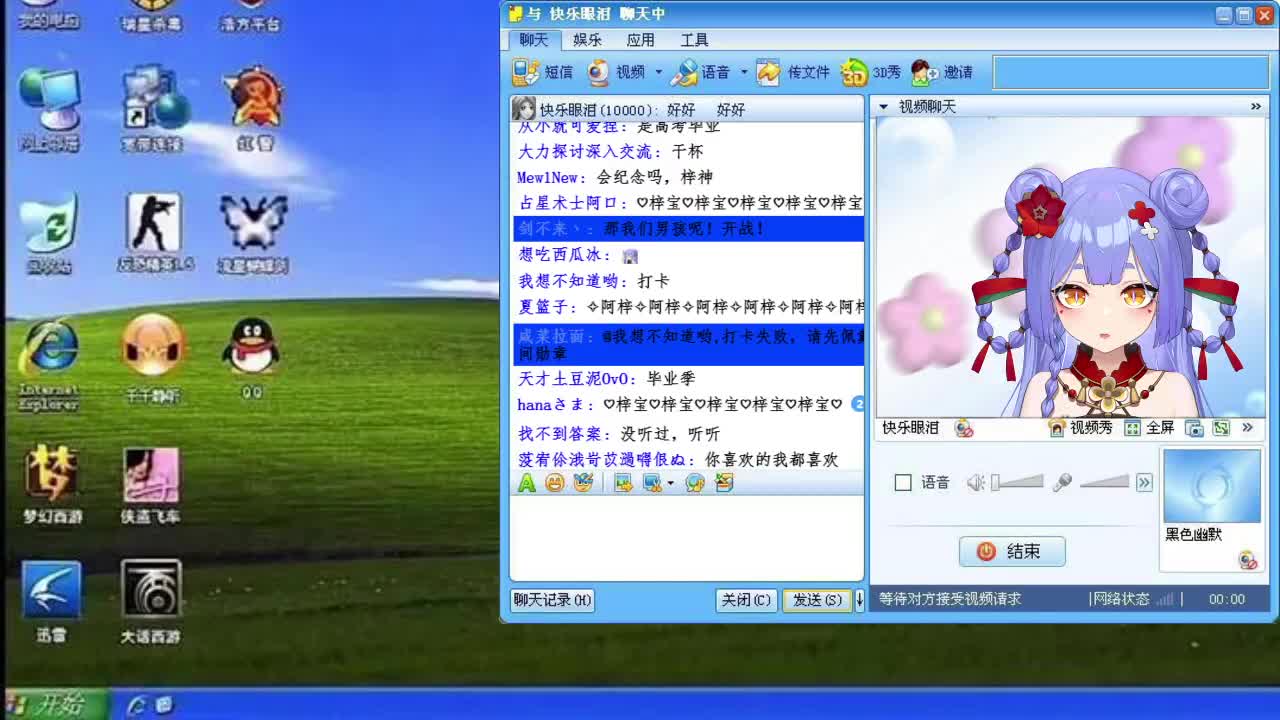Image resolution: width=1280 pixels, height=720 pixels.
Task: Click the virtual avatar video feed
Action: coord(1071,267)
